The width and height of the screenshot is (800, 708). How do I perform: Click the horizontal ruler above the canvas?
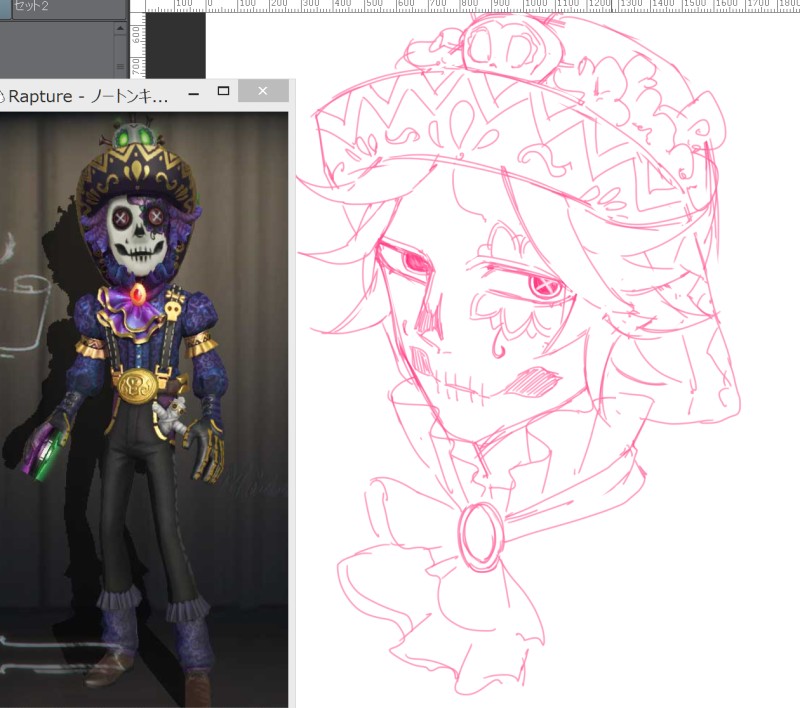472,6
